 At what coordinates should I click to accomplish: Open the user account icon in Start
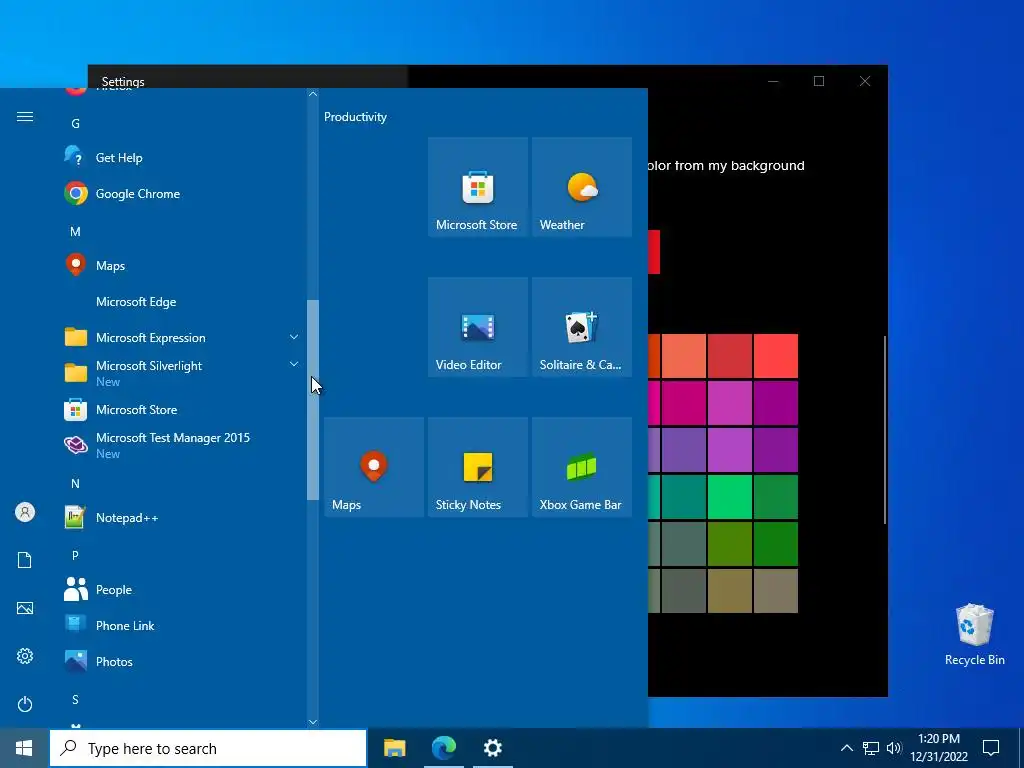(25, 512)
